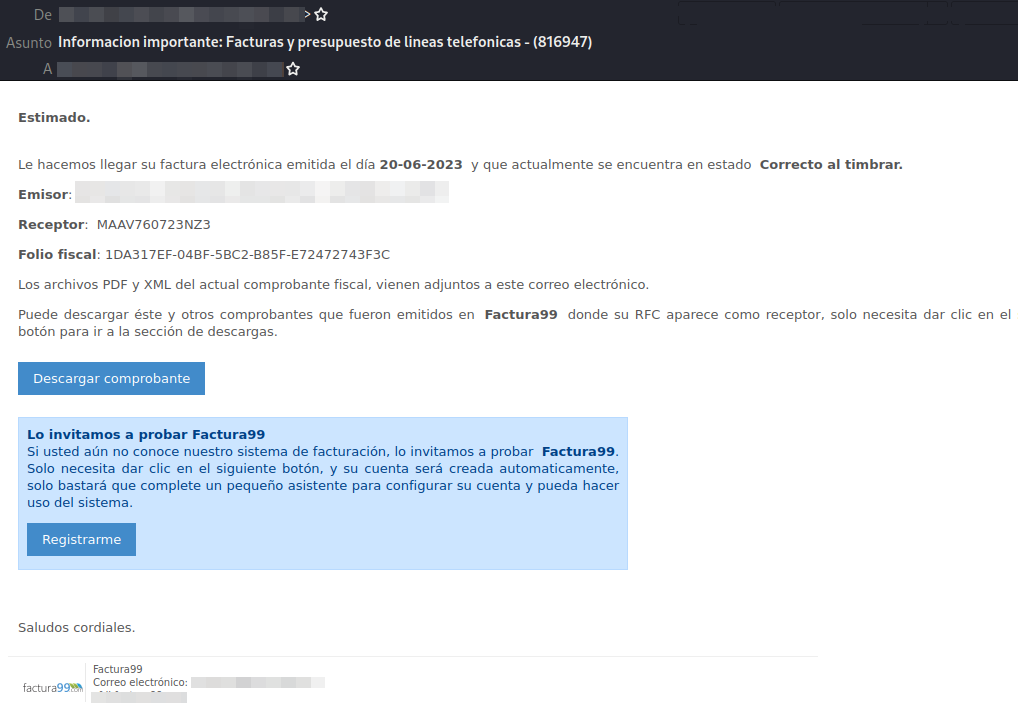Click the 'Saludos cordiales' closing line
The image size is (1018, 720).
pos(76,627)
